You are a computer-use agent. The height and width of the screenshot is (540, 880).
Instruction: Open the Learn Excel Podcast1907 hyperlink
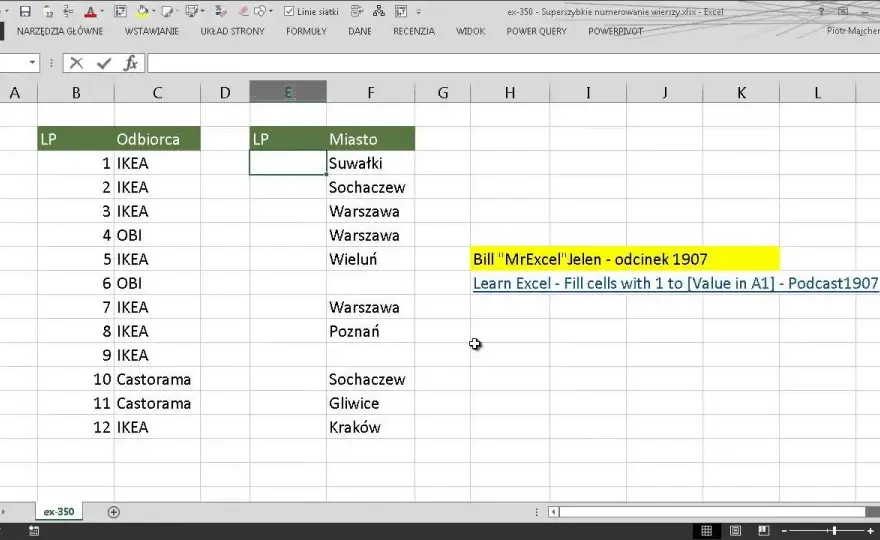tap(675, 283)
